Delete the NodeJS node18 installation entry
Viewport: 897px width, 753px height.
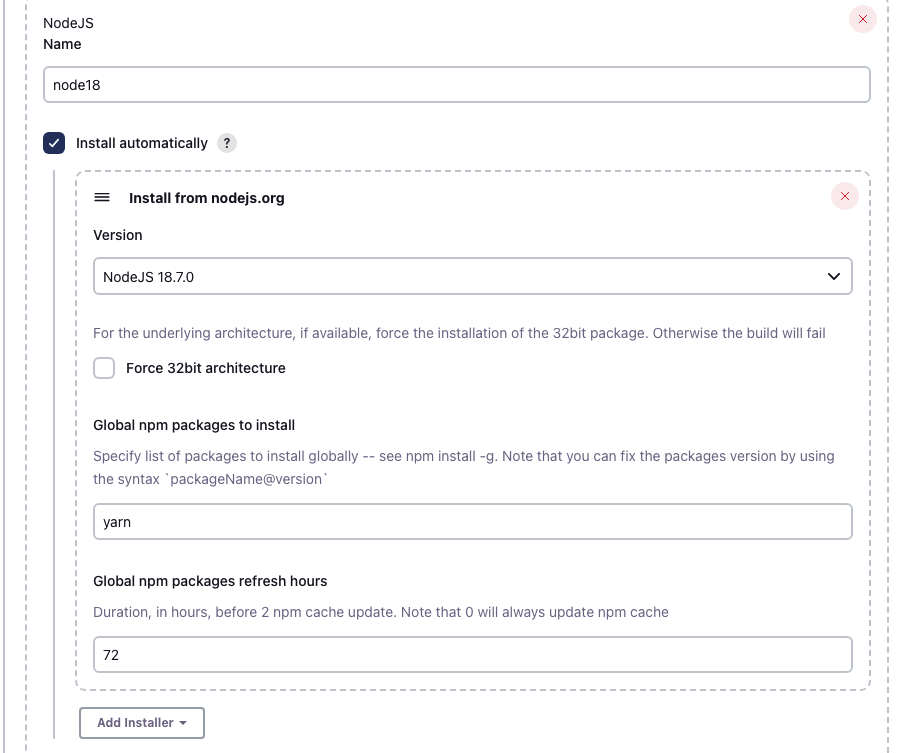pos(862,19)
